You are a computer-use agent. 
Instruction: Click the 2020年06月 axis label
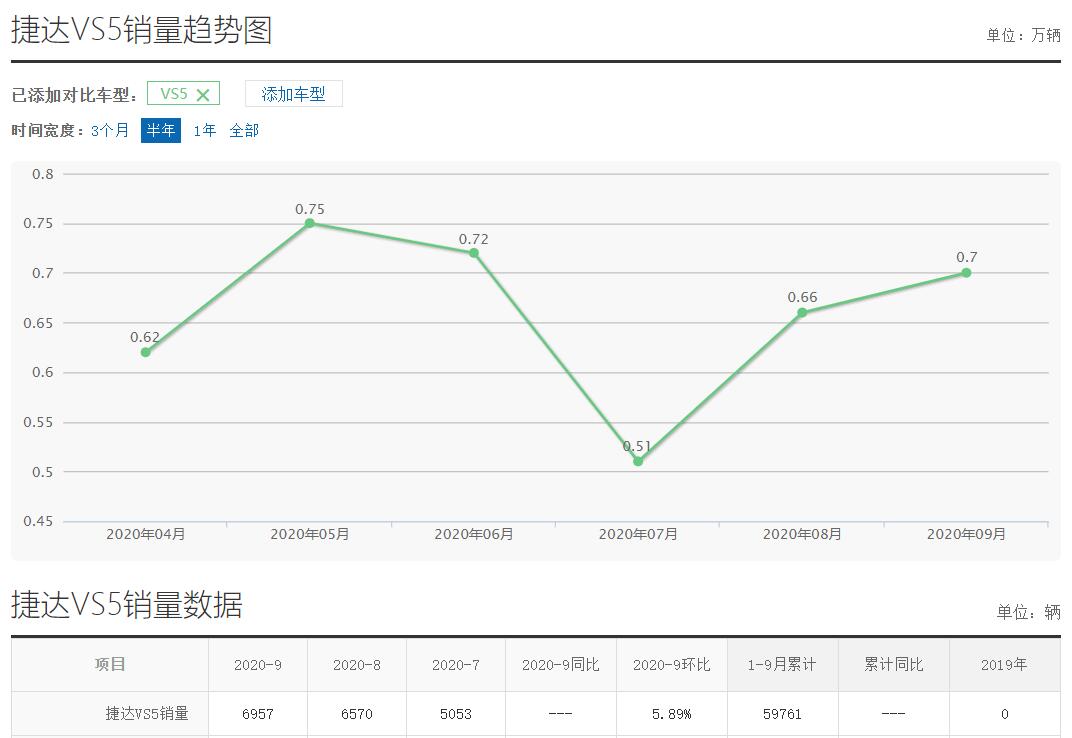[x=474, y=534]
